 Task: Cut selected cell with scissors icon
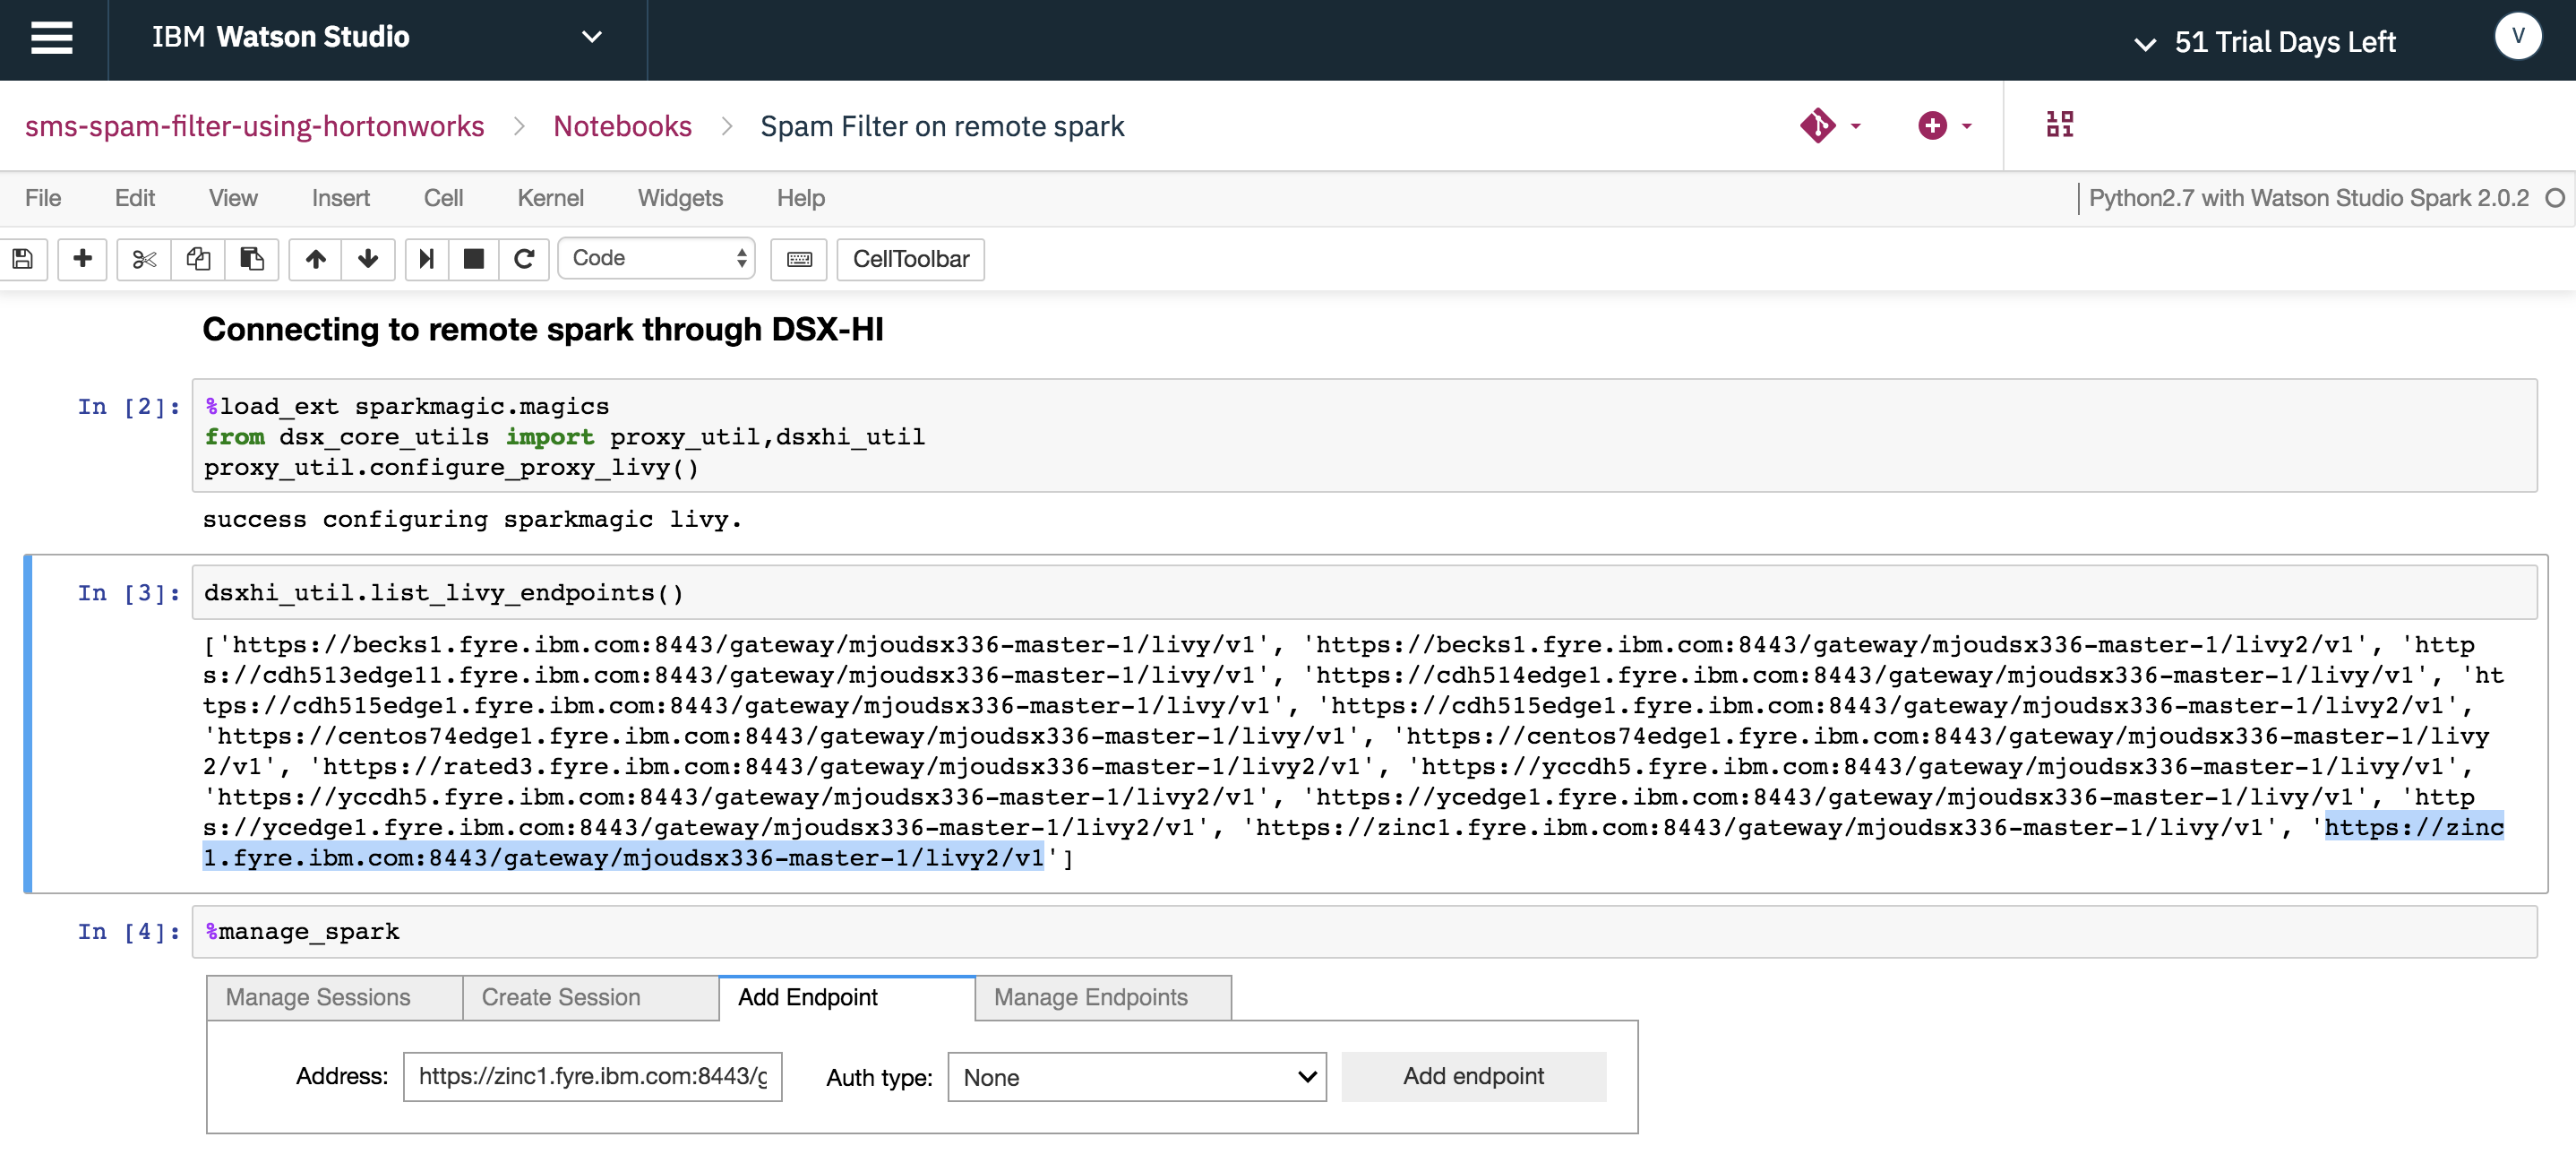[144, 259]
